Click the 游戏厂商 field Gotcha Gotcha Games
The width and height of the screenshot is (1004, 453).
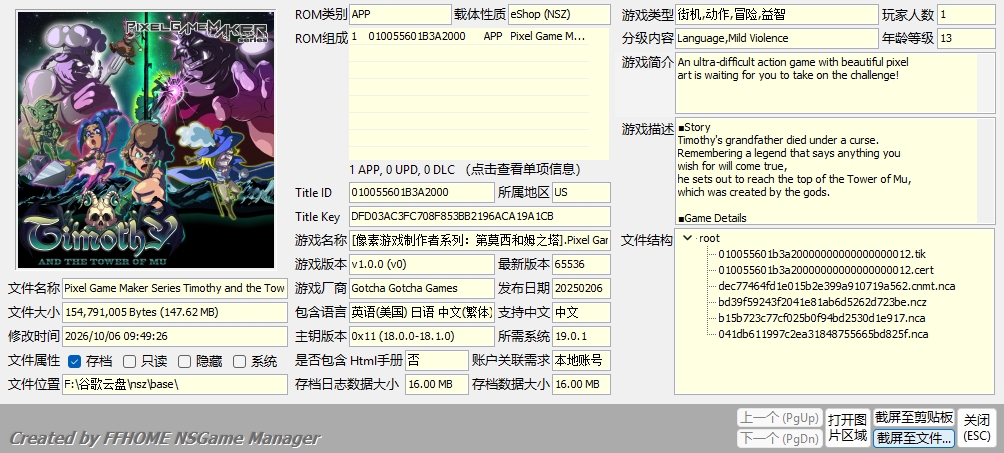pos(422,288)
